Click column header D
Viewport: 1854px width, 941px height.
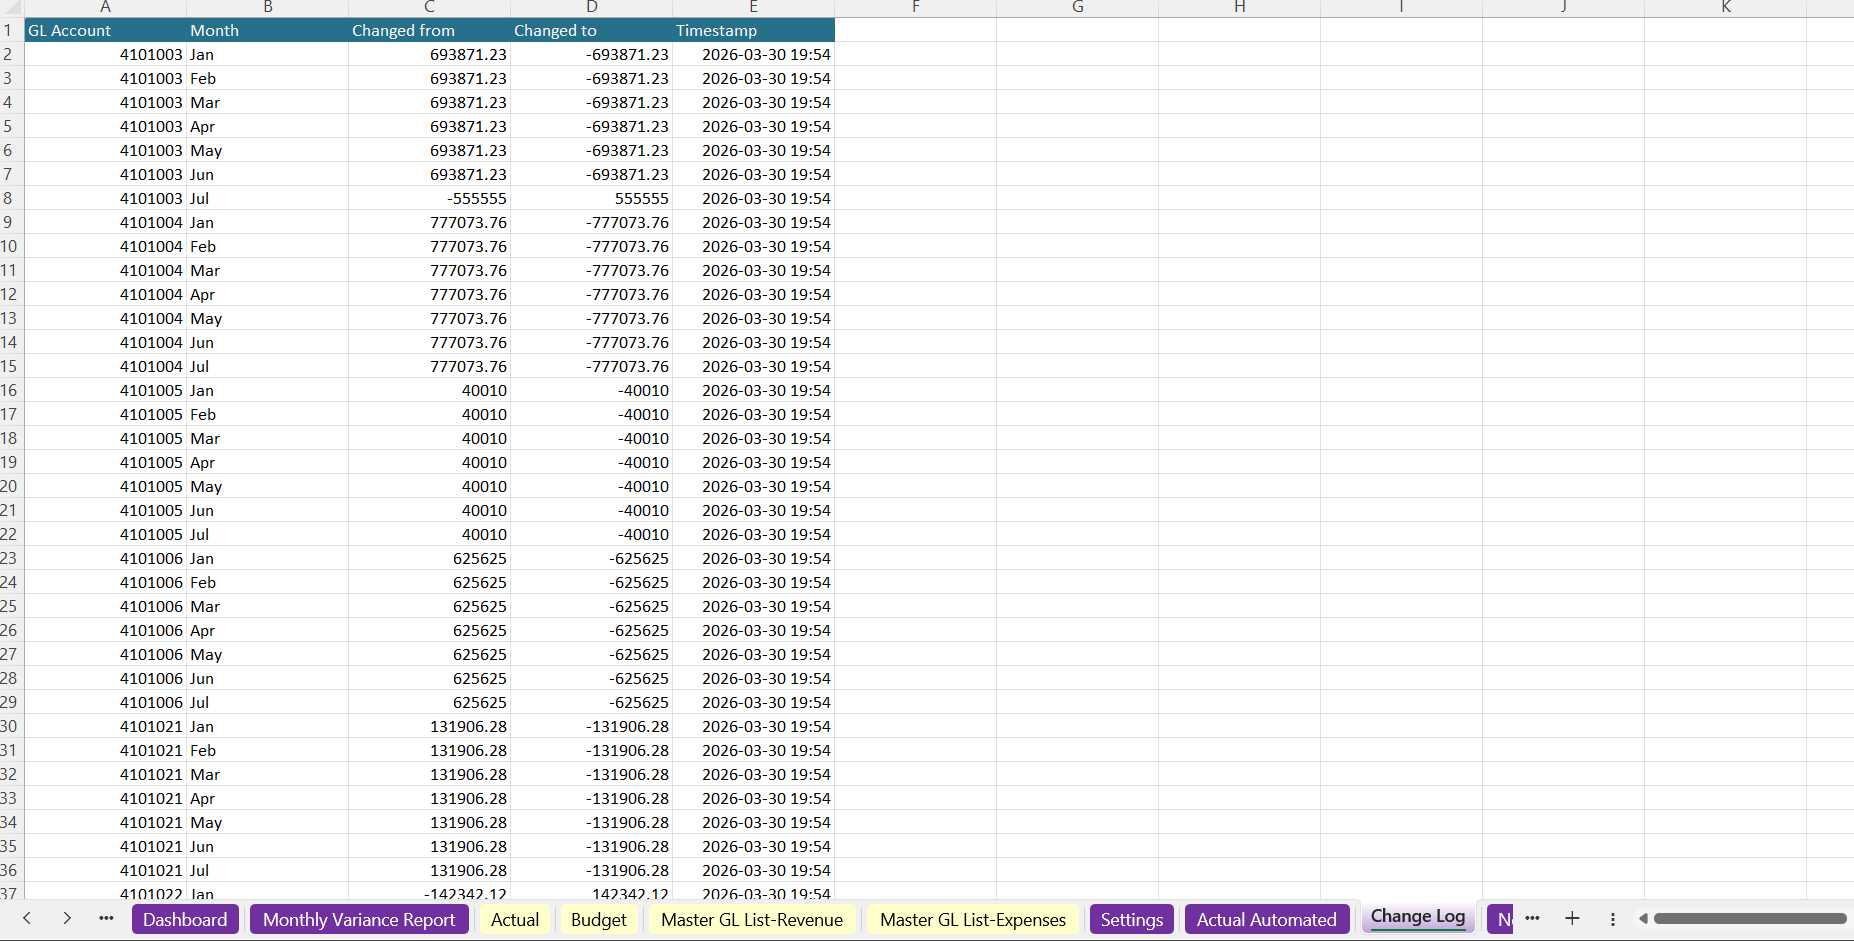[x=592, y=7]
